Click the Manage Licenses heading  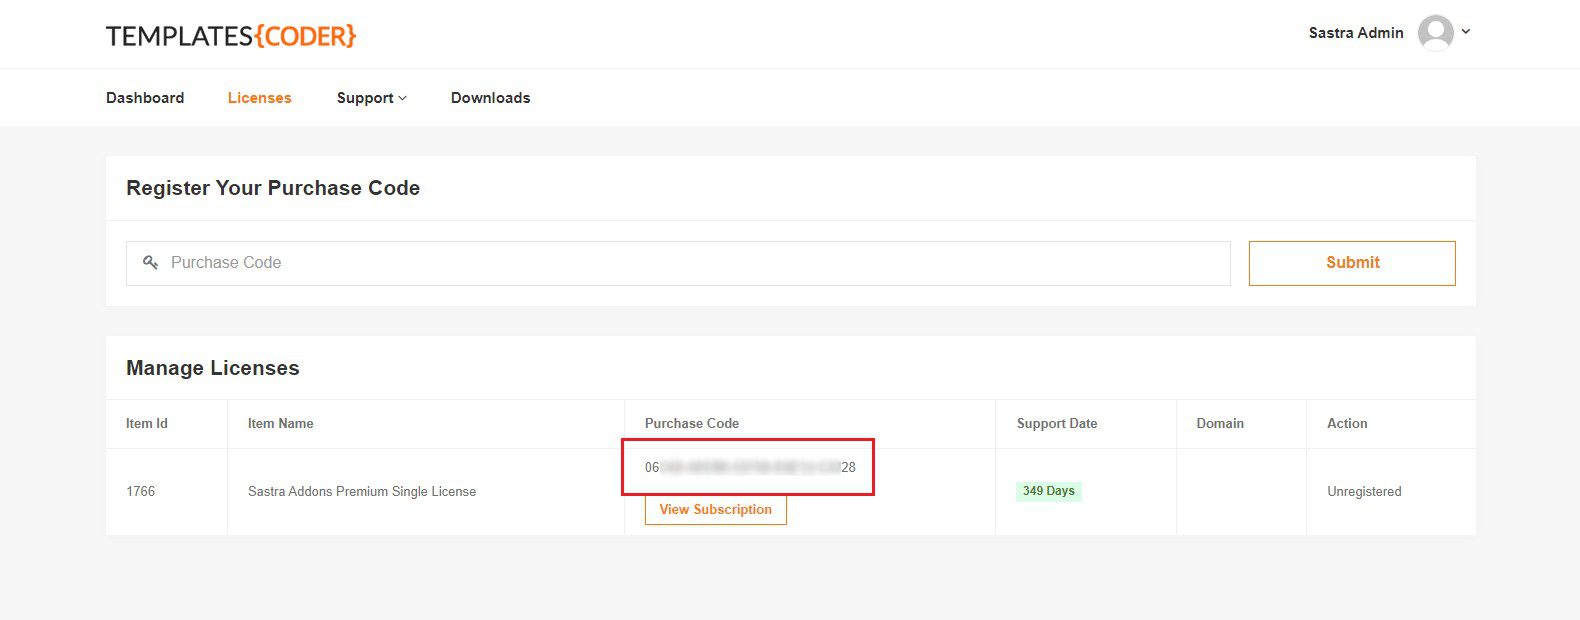pos(213,368)
